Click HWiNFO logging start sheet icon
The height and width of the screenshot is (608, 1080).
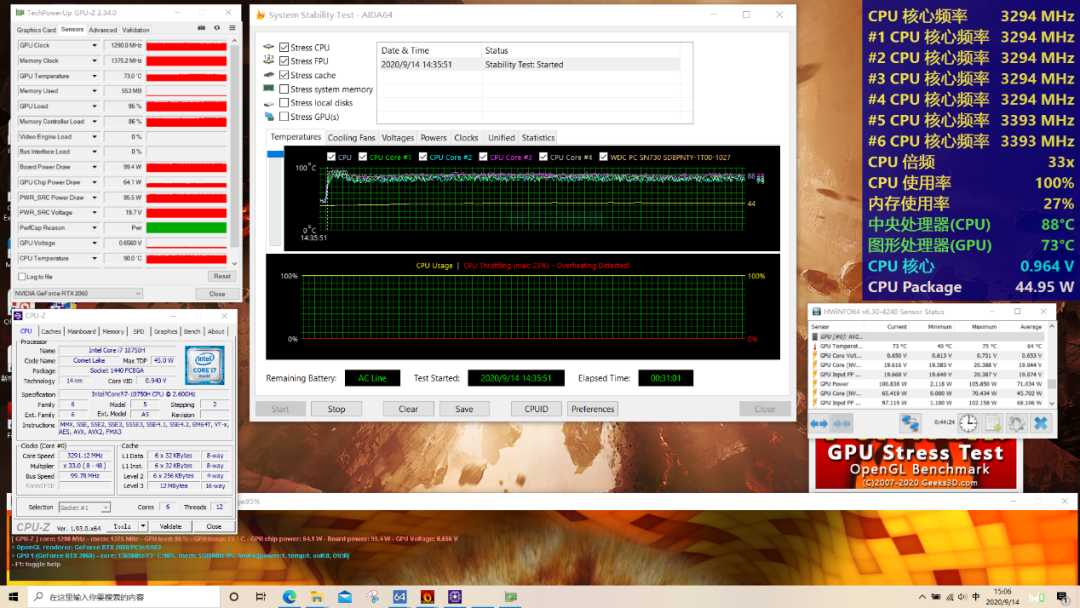tap(993, 423)
